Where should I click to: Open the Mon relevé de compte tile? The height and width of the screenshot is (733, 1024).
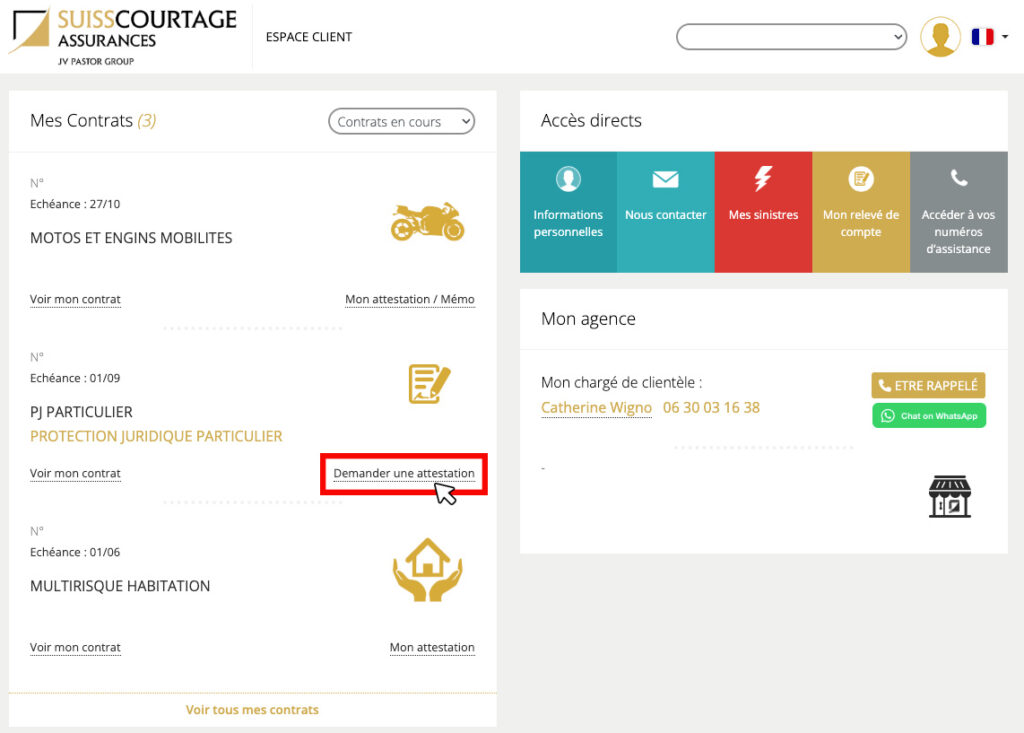[860, 211]
